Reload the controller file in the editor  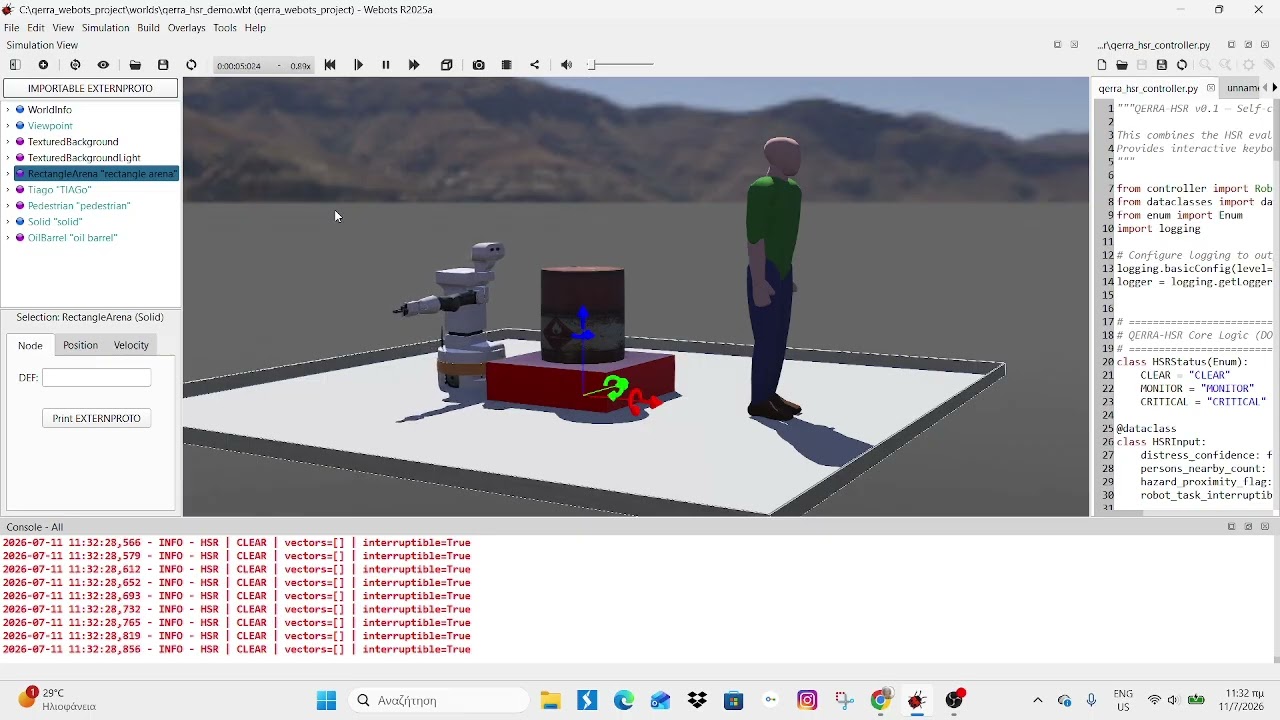tap(1182, 65)
